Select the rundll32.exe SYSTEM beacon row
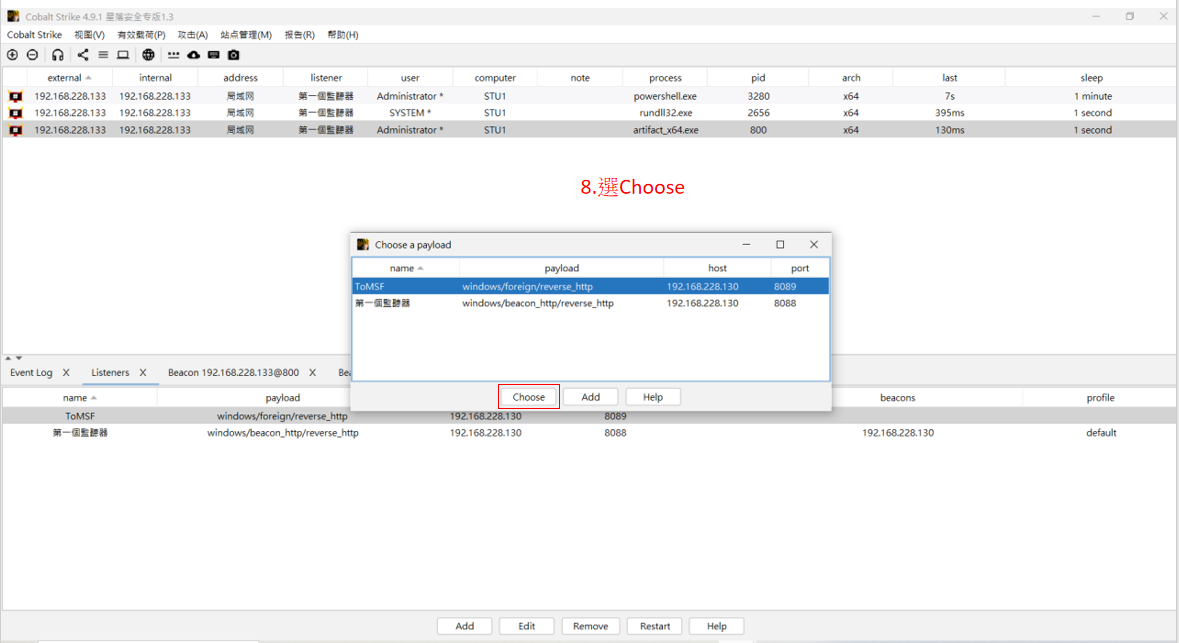1179x643 pixels. coord(590,113)
